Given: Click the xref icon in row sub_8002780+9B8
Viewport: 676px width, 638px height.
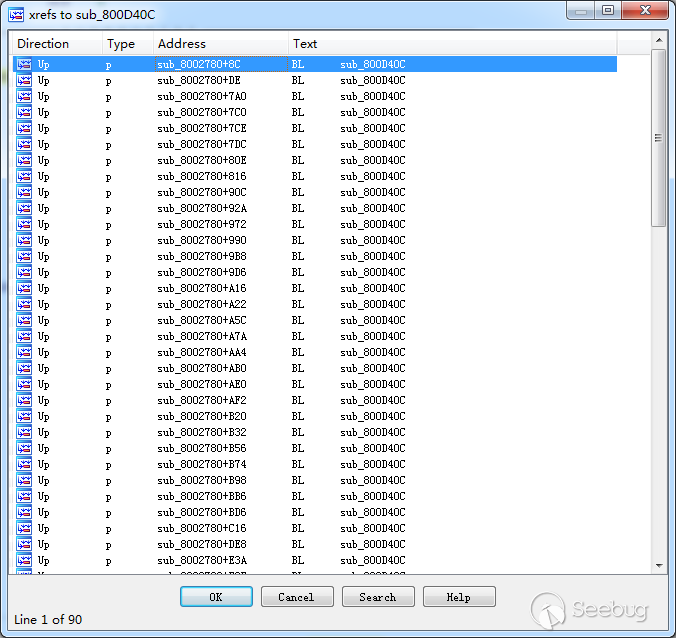Looking at the screenshot, I should pos(24,256).
